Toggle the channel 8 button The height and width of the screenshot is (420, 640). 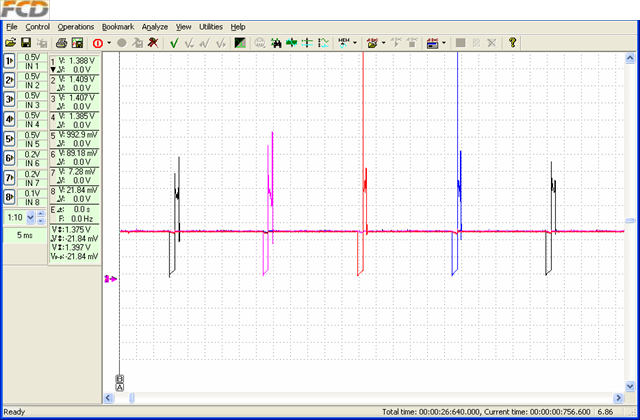coord(9,197)
